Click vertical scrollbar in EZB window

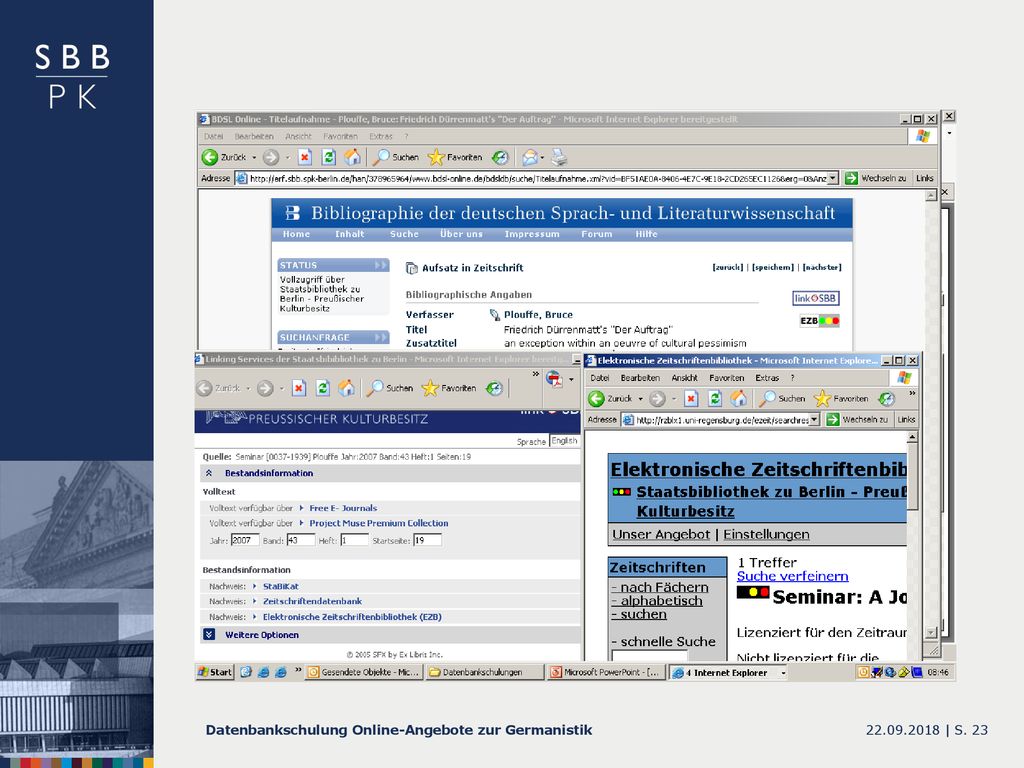click(912, 477)
